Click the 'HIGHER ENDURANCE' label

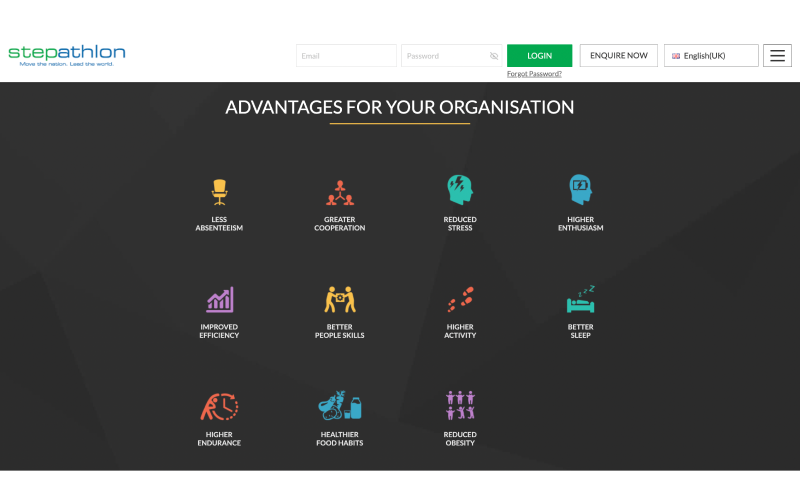219,439
